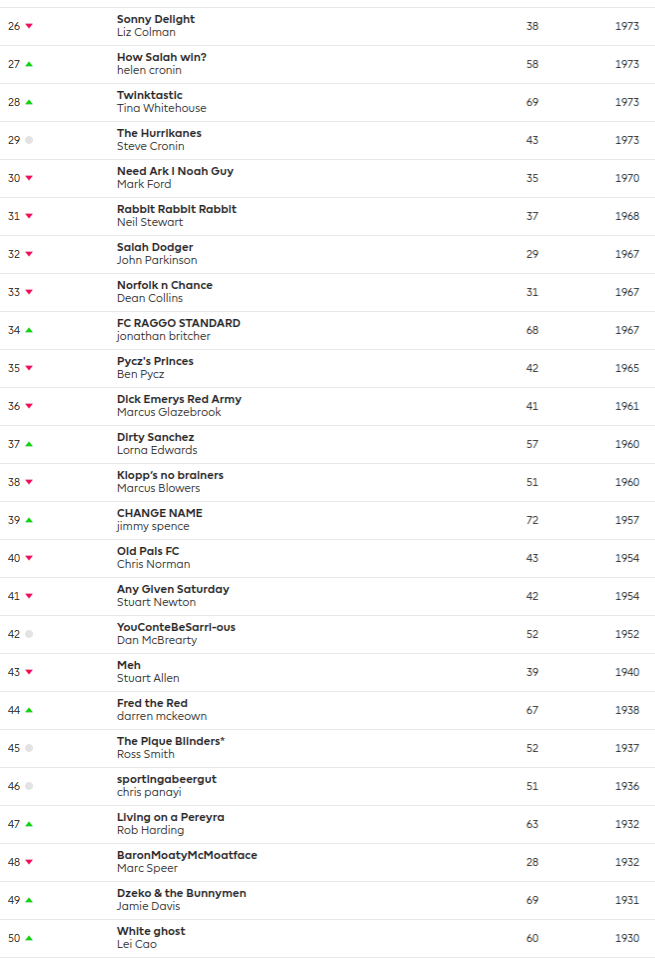Click the red down arrow at rank 36
The width and height of the screenshot is (655, 969).
click(29, 406)
